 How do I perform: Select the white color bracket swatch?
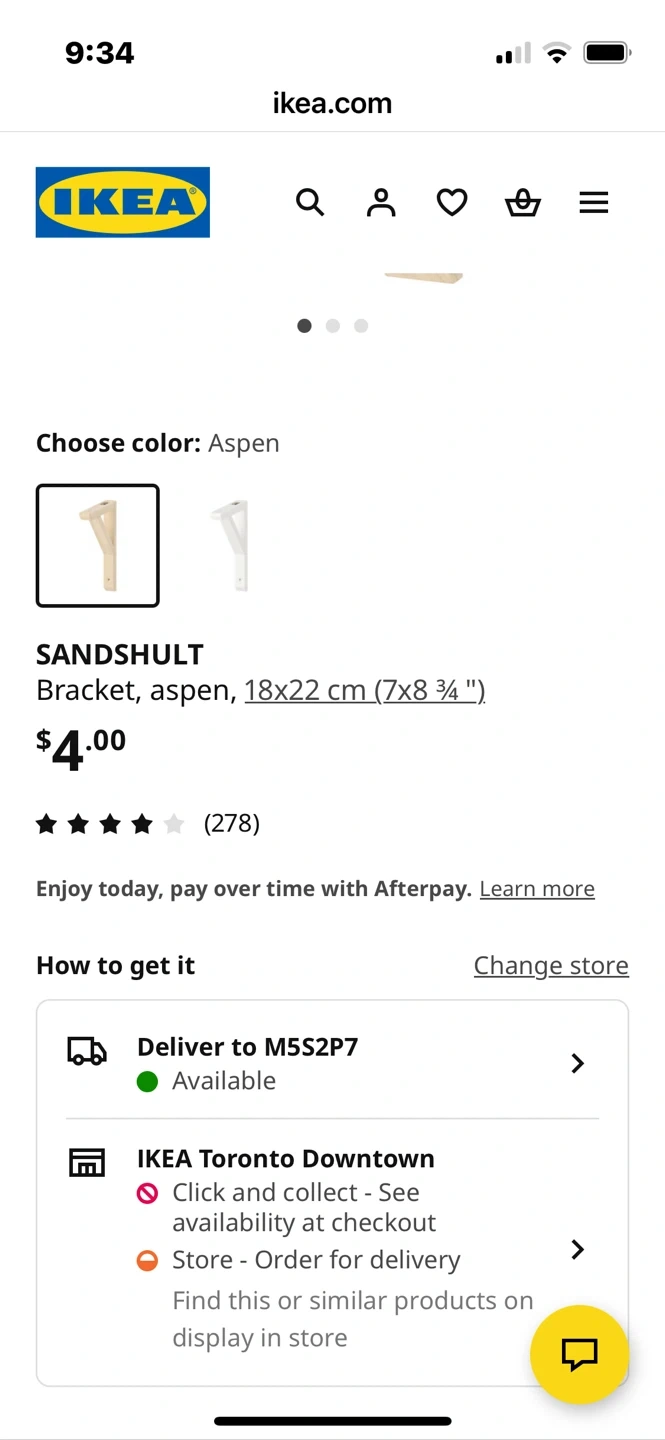pyautogui.click(x=229, y=546)
